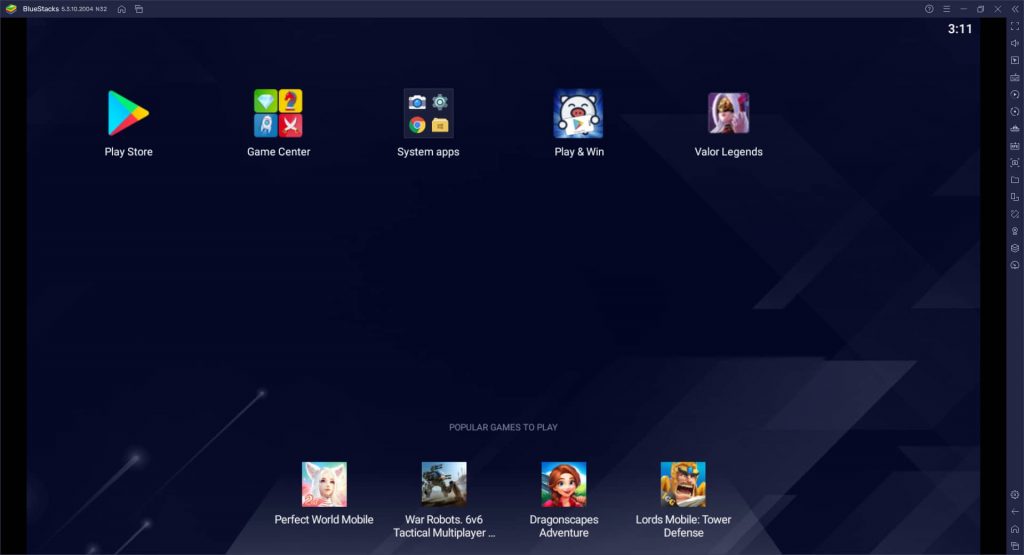Open the help question mark icon
Viewport: 1024px width, 555px height.
coord(929,9)
